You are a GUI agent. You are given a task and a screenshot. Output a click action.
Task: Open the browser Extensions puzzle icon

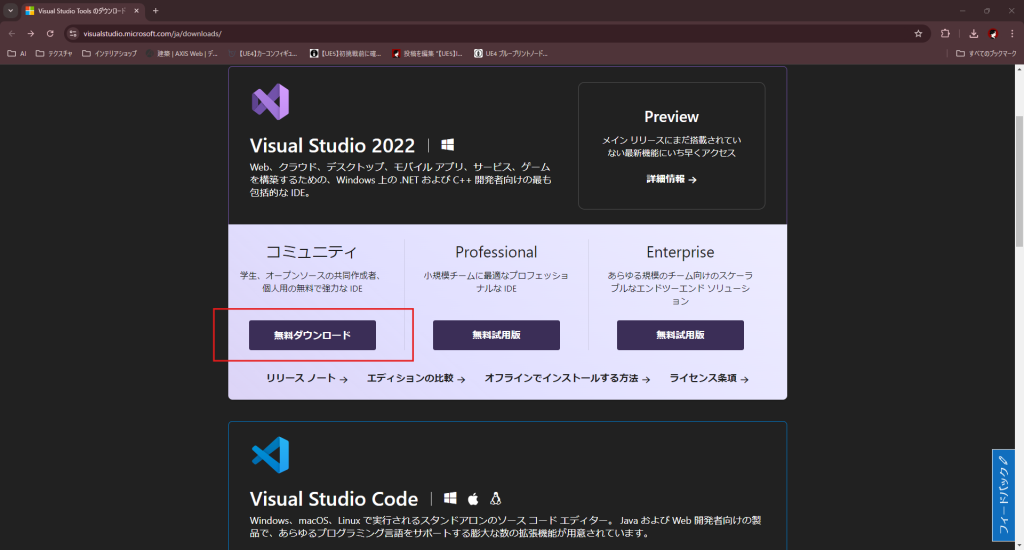tap(945, 33)
